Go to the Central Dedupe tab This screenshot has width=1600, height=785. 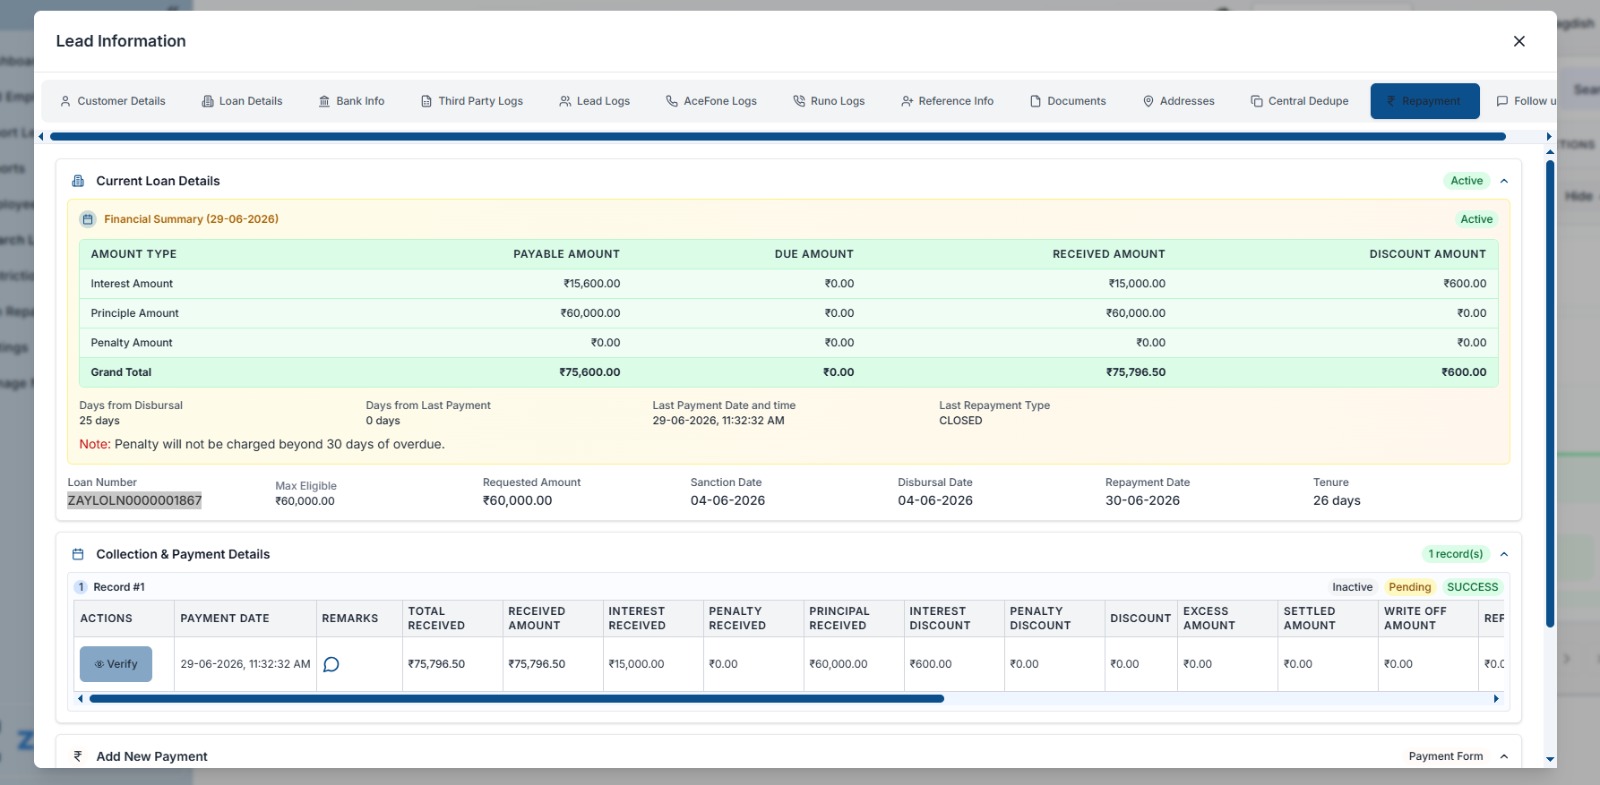point(1299,101)
